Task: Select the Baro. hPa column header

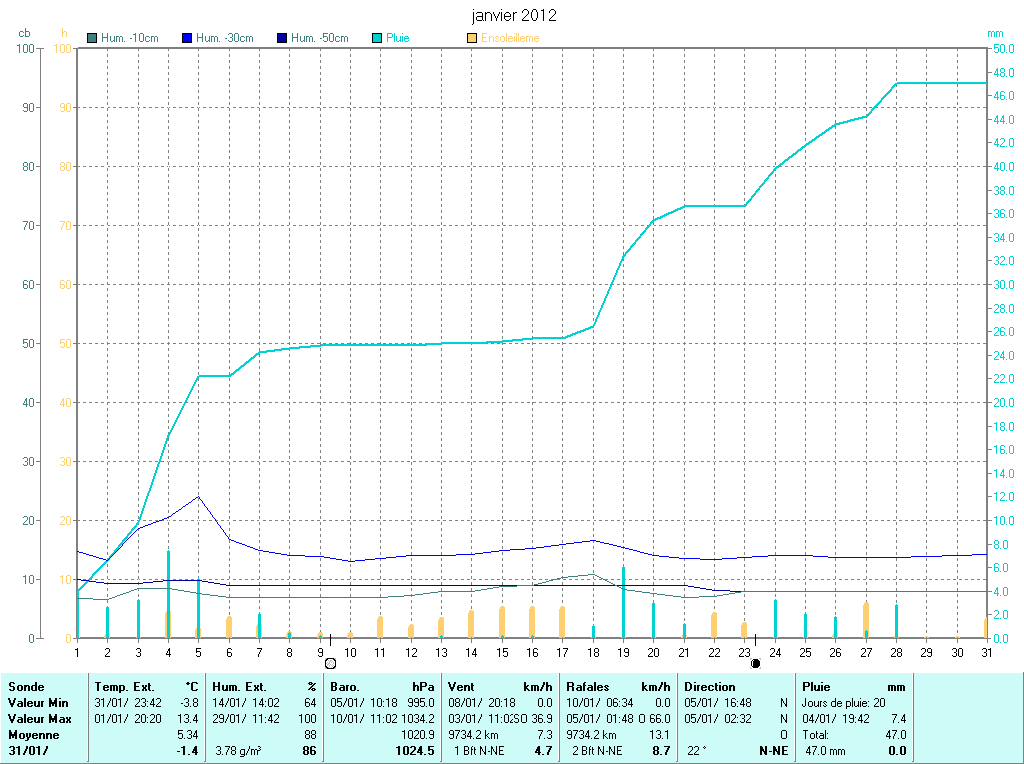Action: (382, 687)
